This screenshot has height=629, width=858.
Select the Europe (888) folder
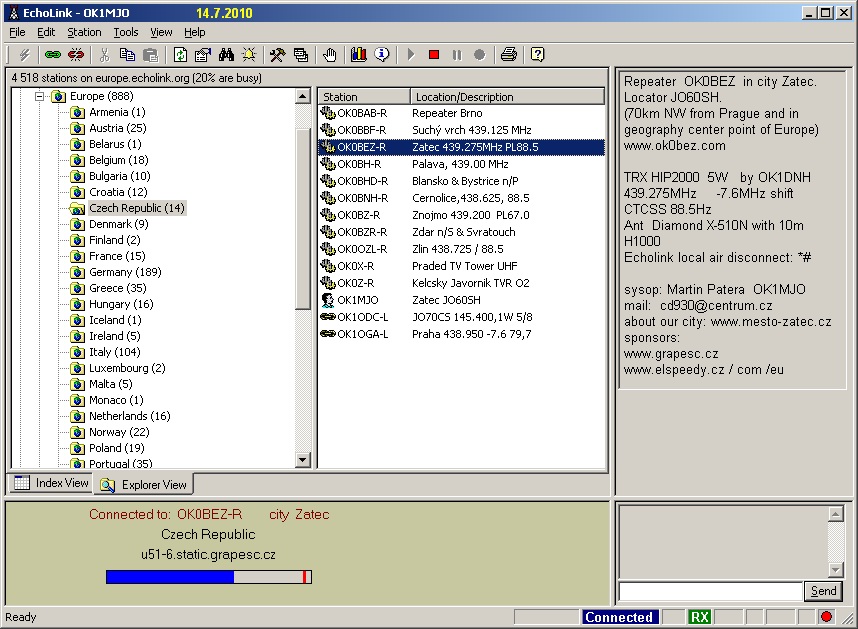tap(102, 96)
